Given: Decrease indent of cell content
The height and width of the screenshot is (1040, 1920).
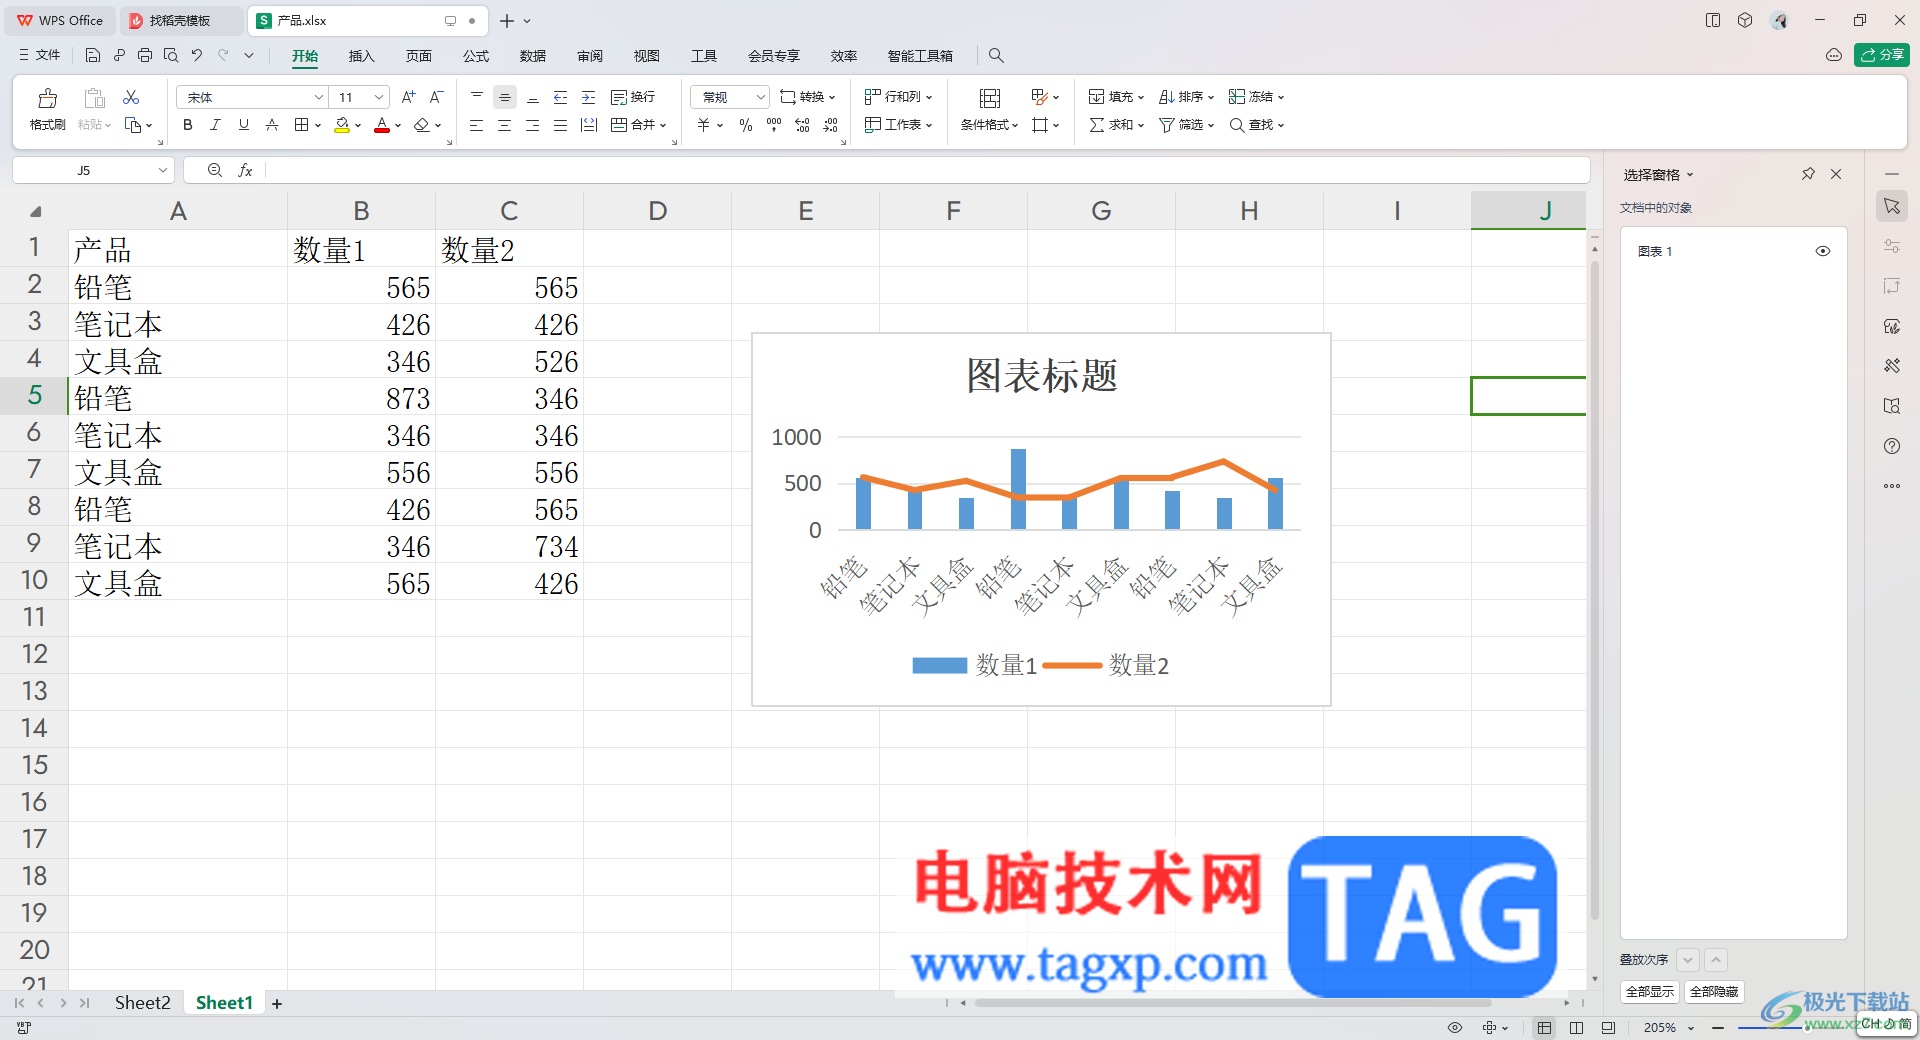Looking at the screenshot, I should 561,97.
